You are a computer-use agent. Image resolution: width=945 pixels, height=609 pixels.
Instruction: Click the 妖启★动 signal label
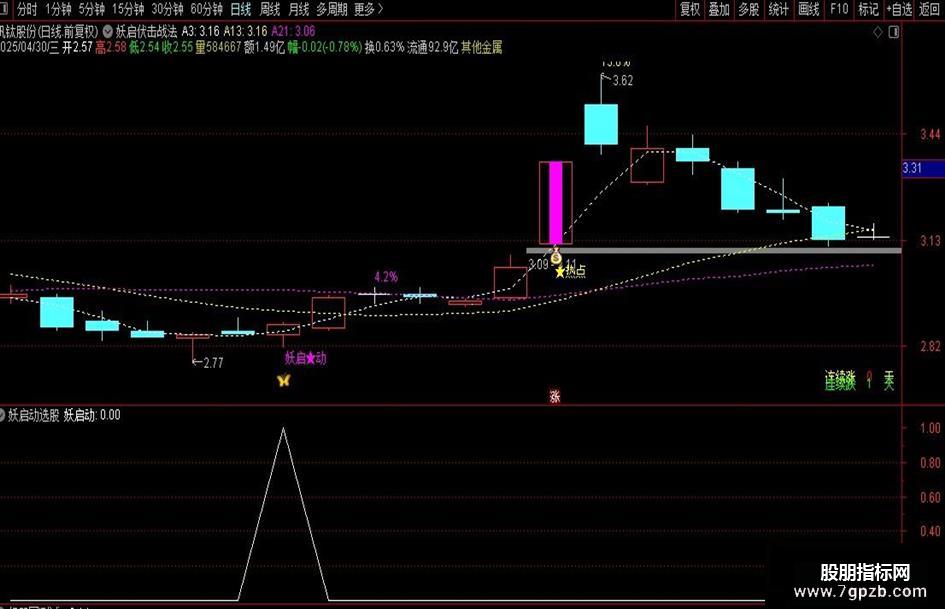306,358
